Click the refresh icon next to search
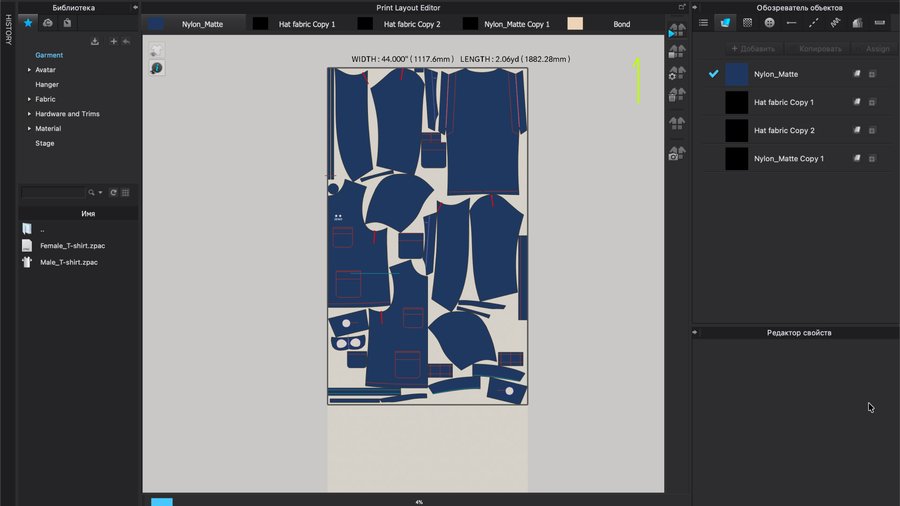The height and width of the screenshot is (506, 900). click(113, 192)
